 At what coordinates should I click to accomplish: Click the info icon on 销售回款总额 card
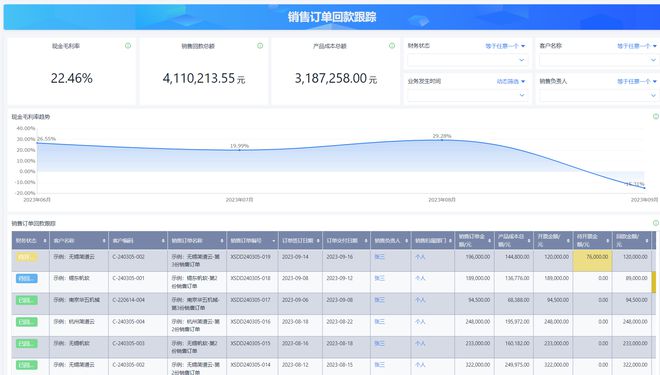pyautogui.click(x=260, y=45)
